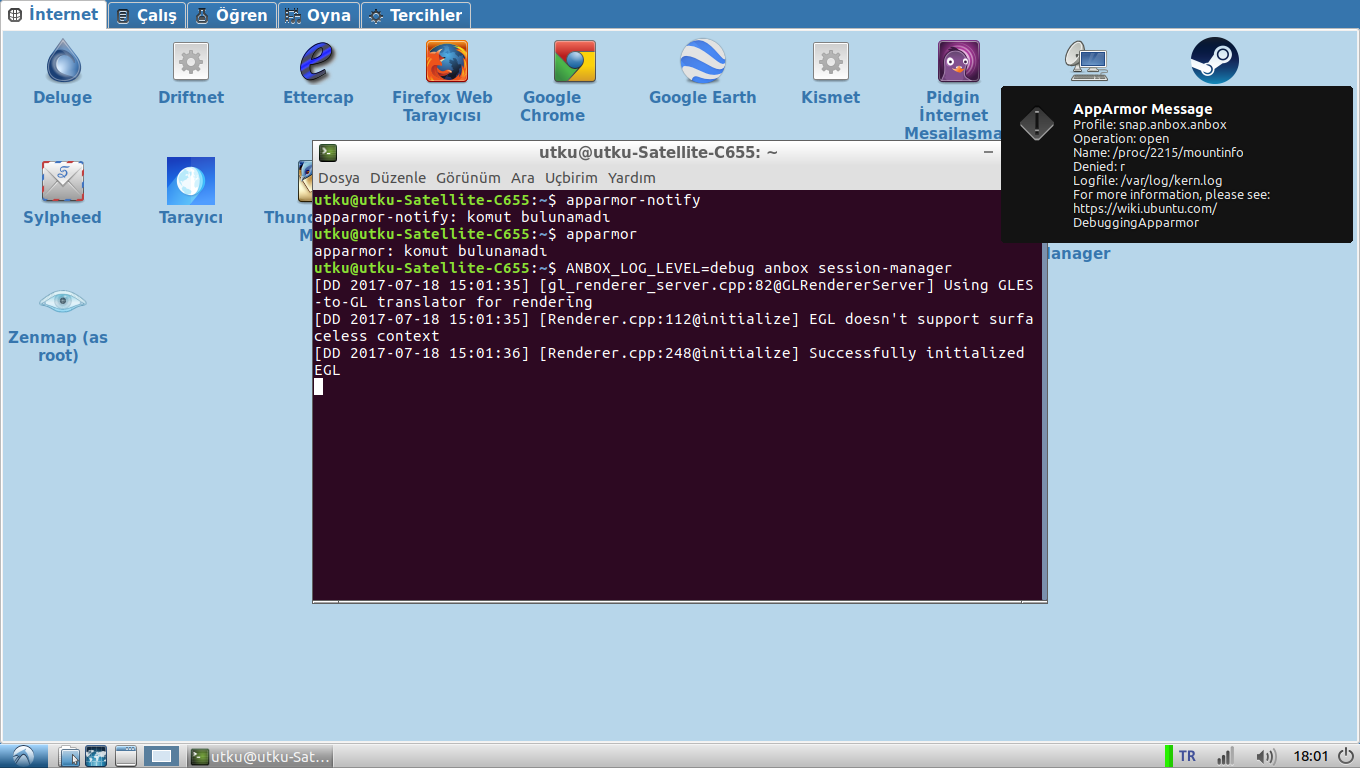The height and width of the screenshot is (768, 1360).
Task: Toggle TR keyboard layout indicator
Action: [x=1186, y=756]
